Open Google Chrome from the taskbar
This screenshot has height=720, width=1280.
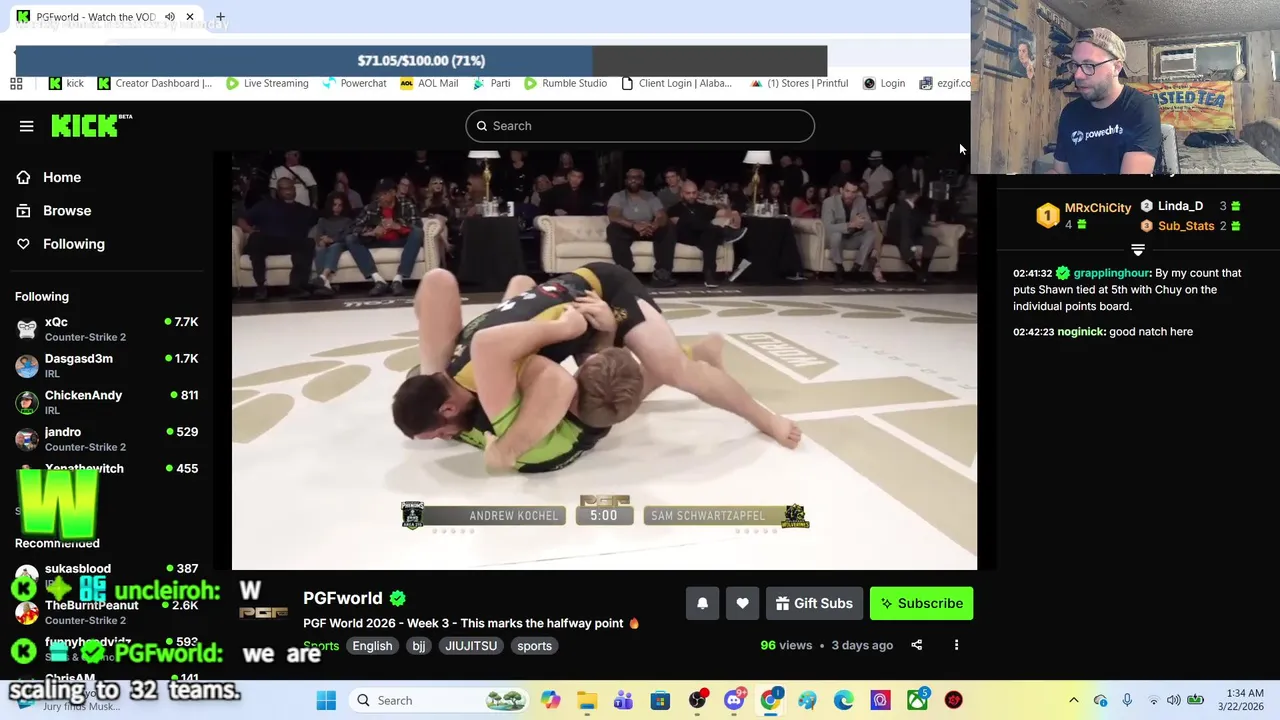(770, 700)
